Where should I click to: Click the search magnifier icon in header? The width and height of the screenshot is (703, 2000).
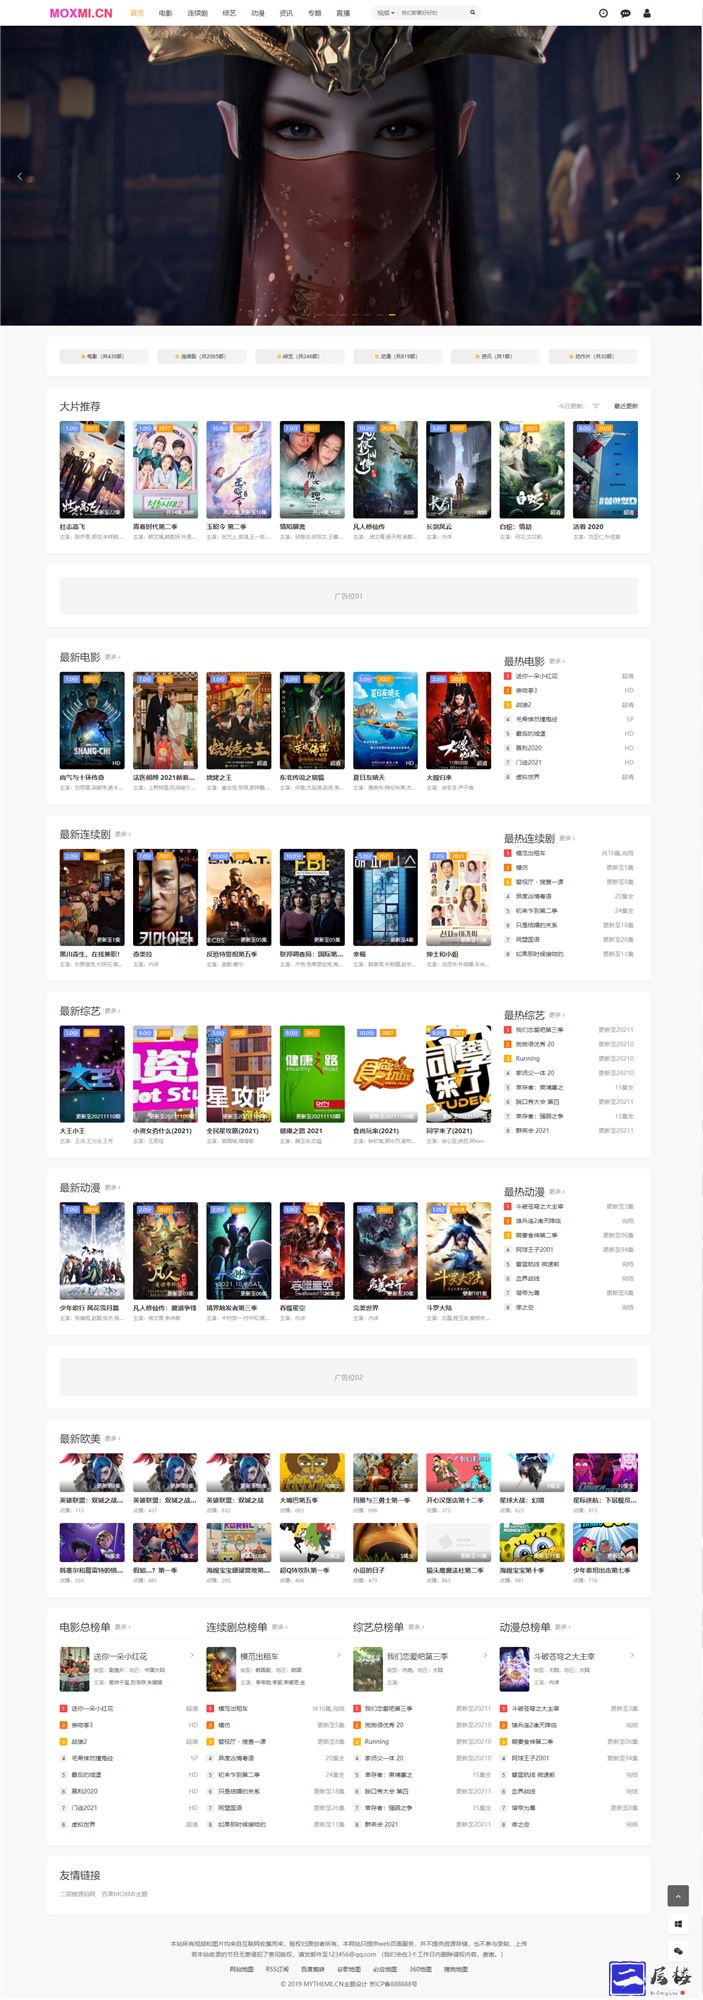(x=472, y=13)
